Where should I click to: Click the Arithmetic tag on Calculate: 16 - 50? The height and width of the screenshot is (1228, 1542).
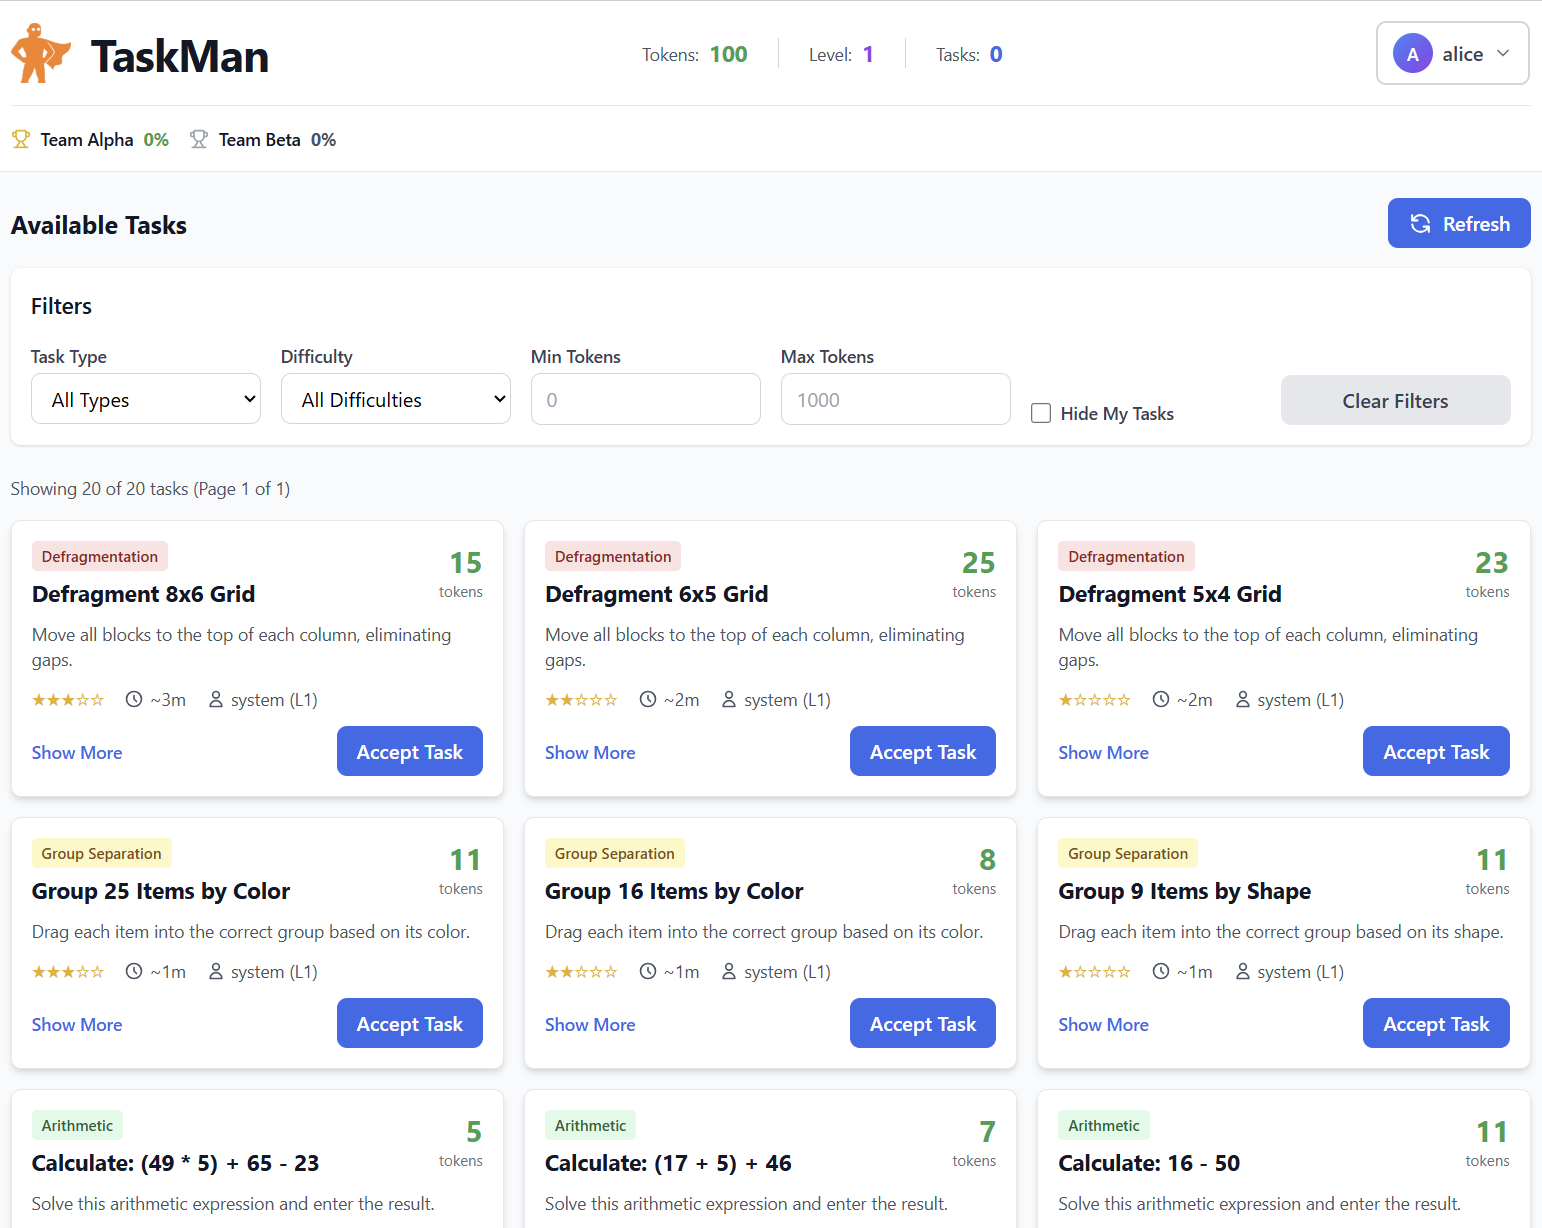coord(1103,1126)
